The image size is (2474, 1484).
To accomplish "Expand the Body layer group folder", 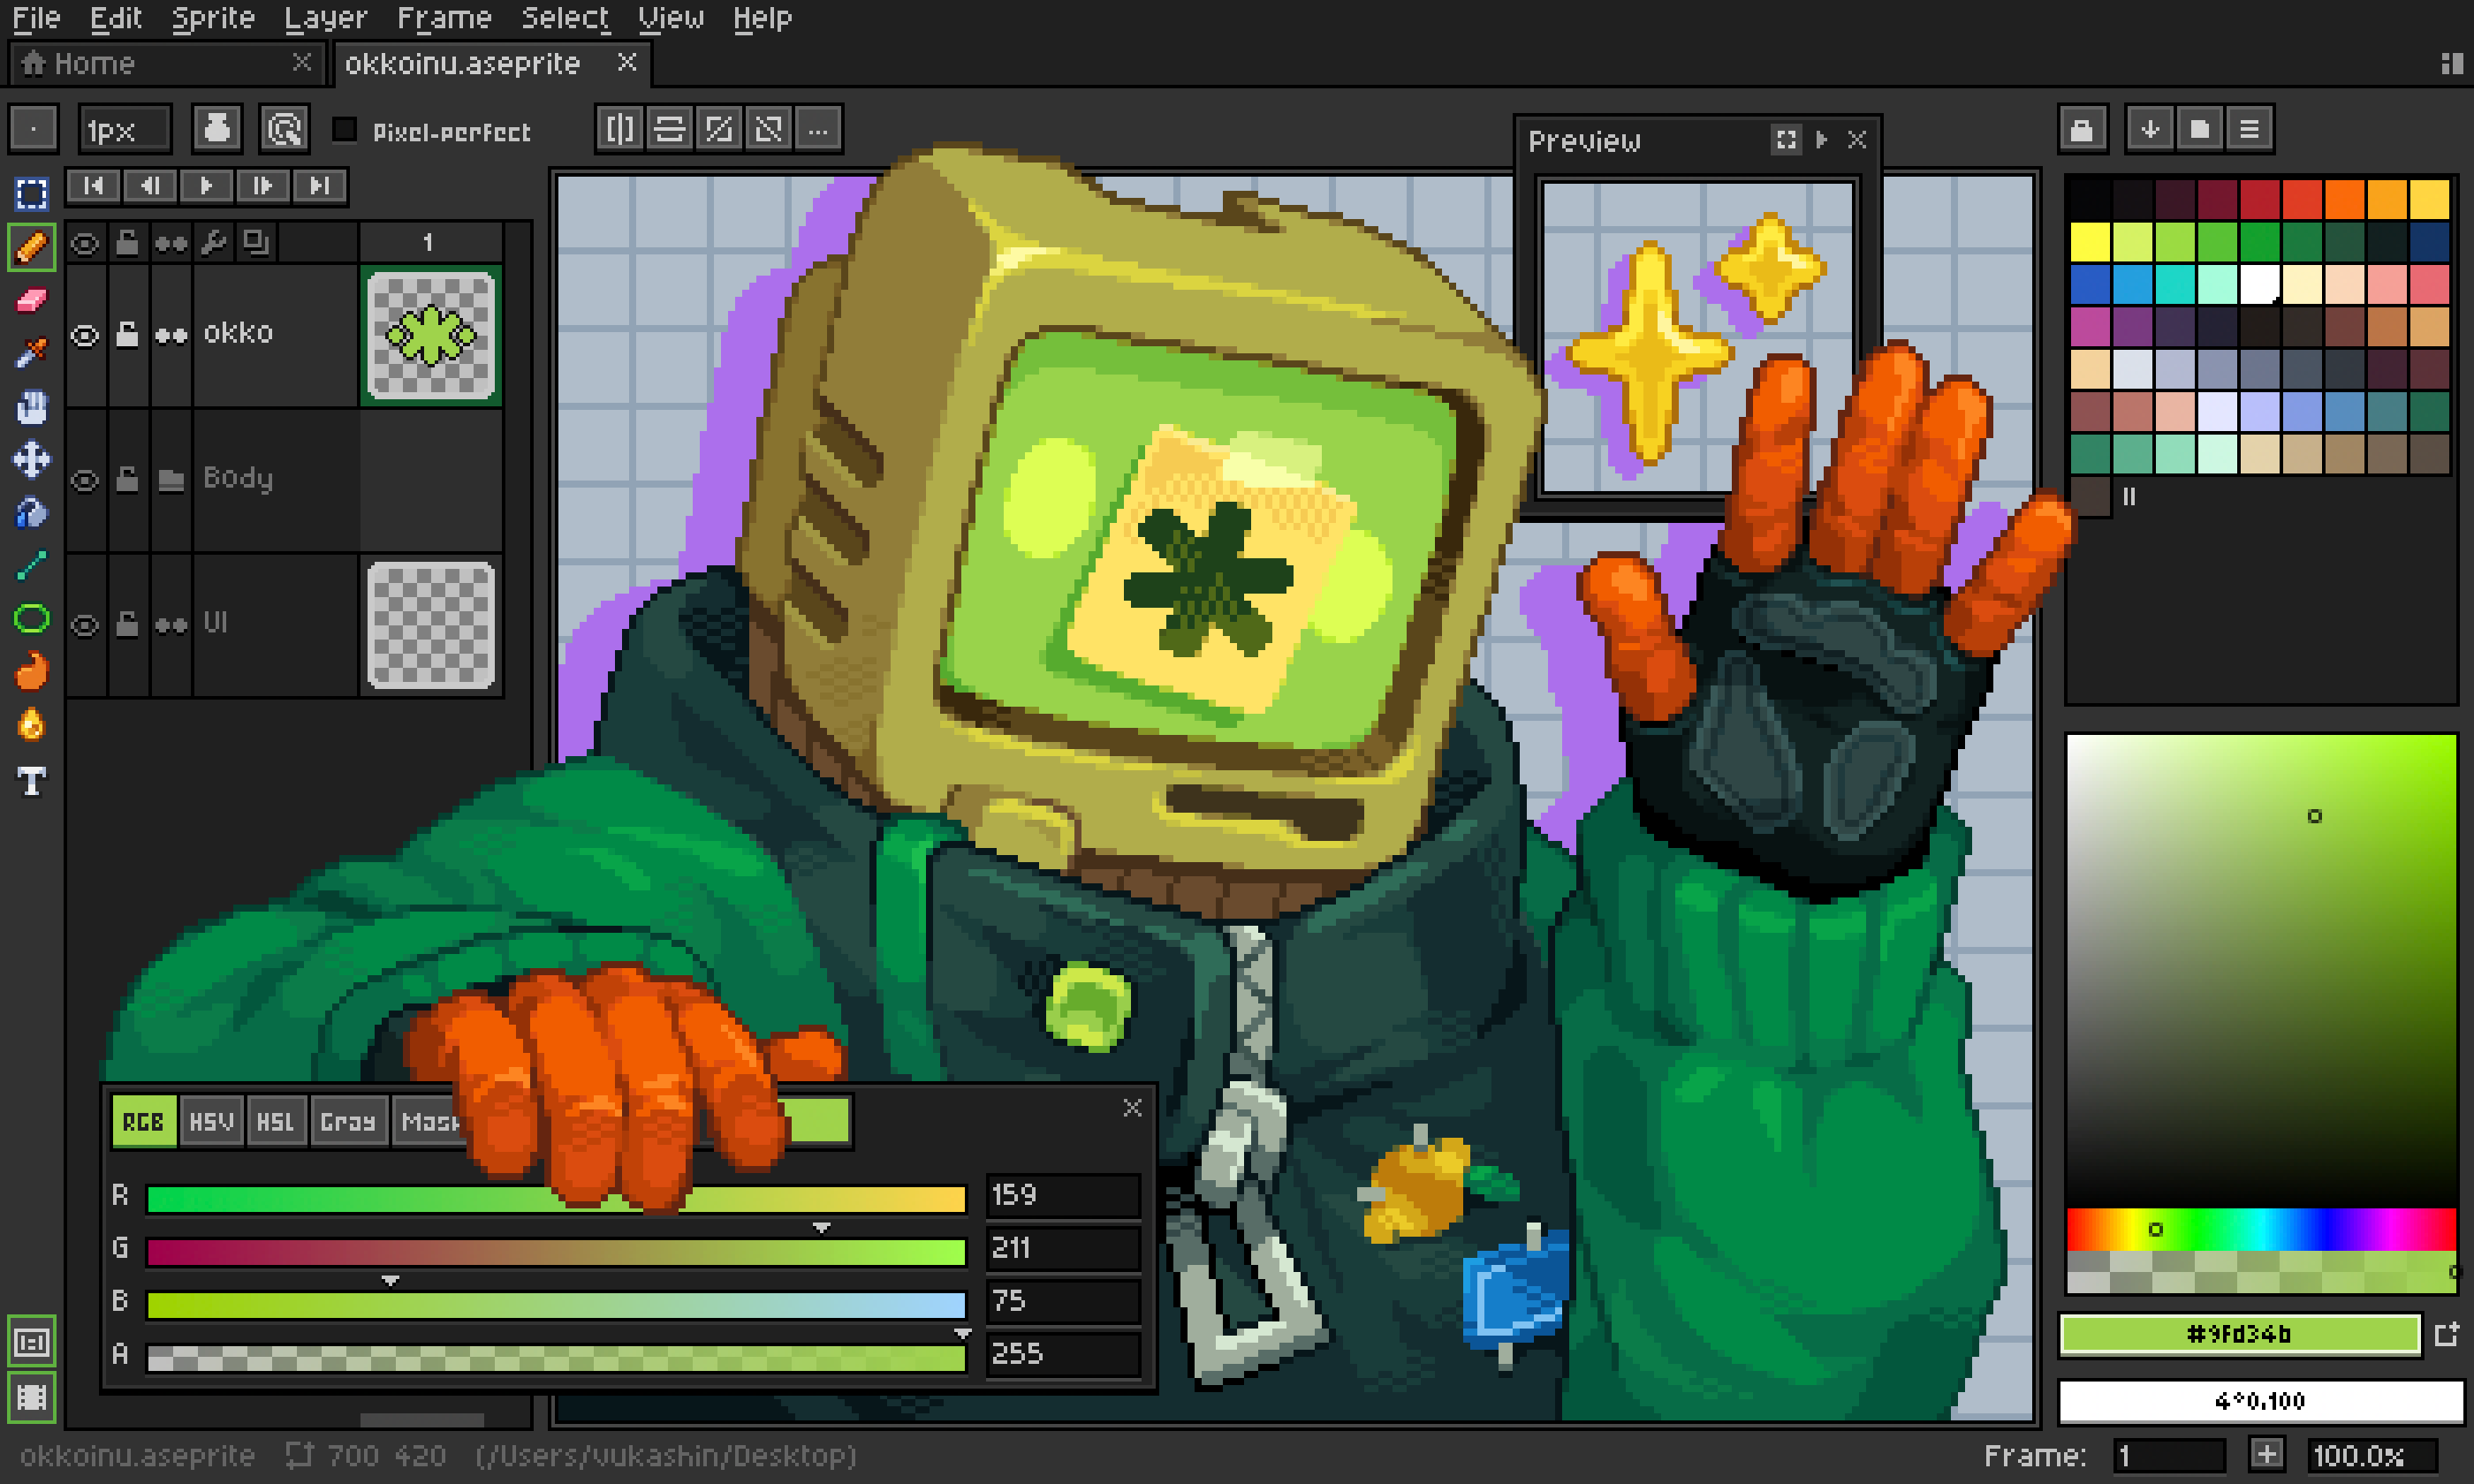I will 171,479.
